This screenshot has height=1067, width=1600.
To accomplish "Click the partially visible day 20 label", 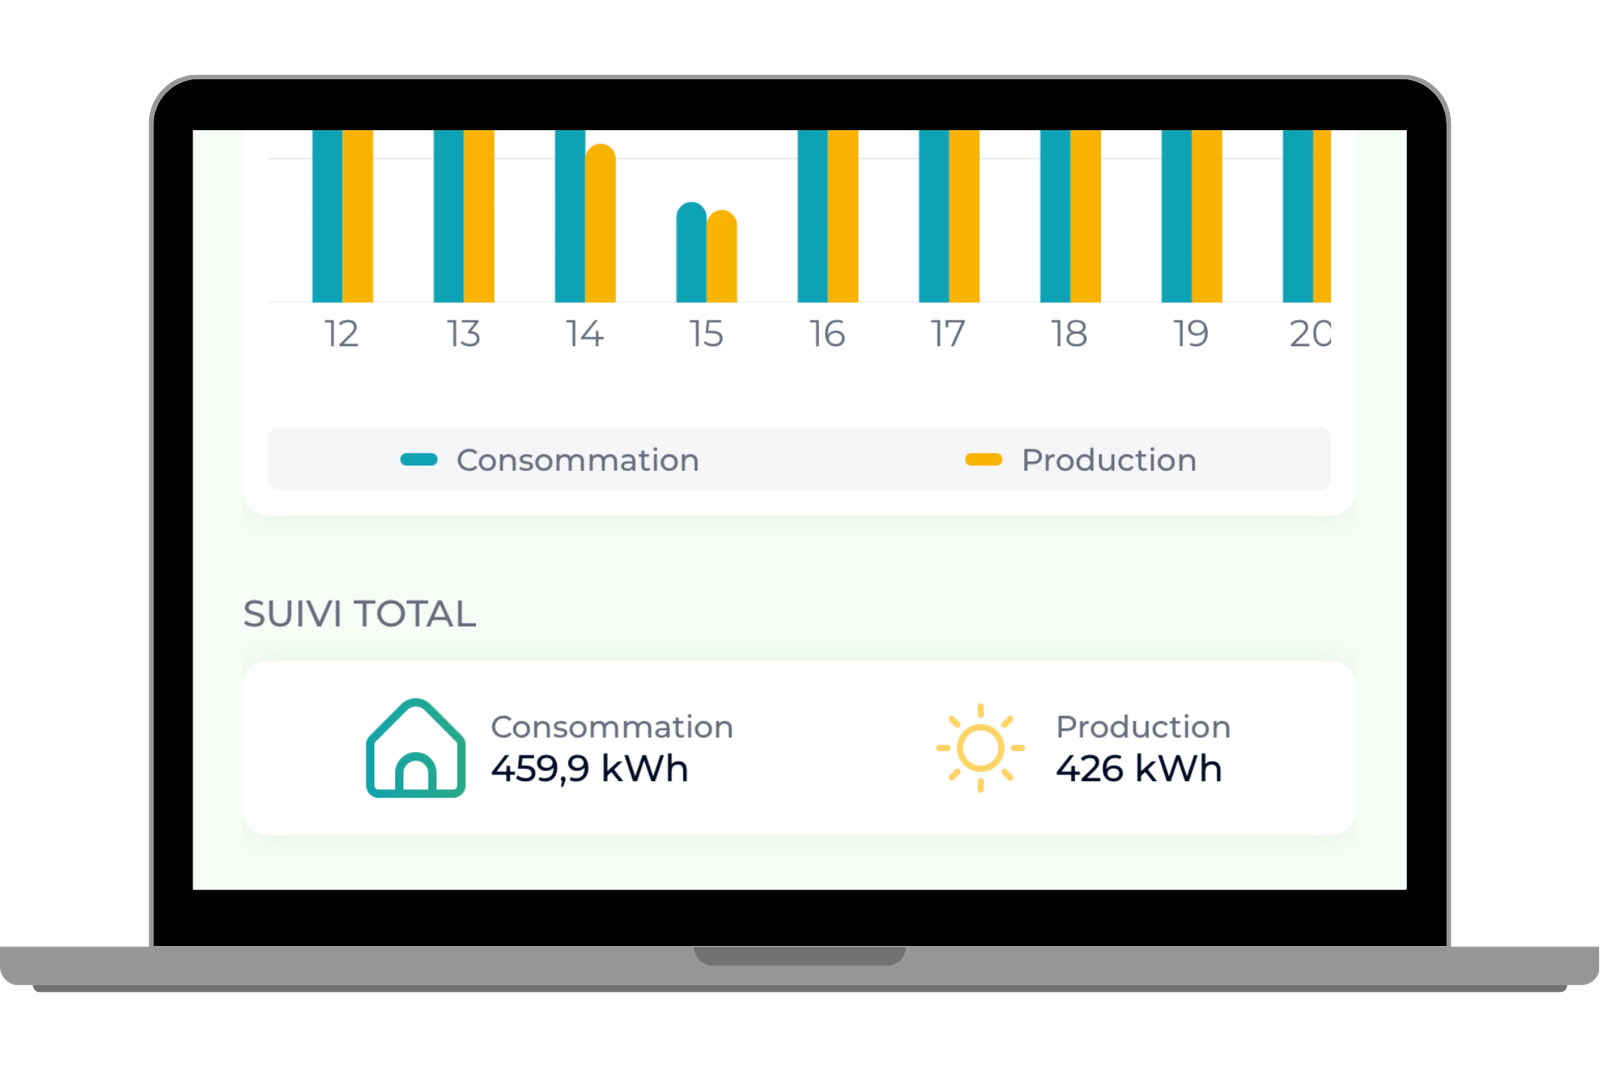I will 1309,334.
